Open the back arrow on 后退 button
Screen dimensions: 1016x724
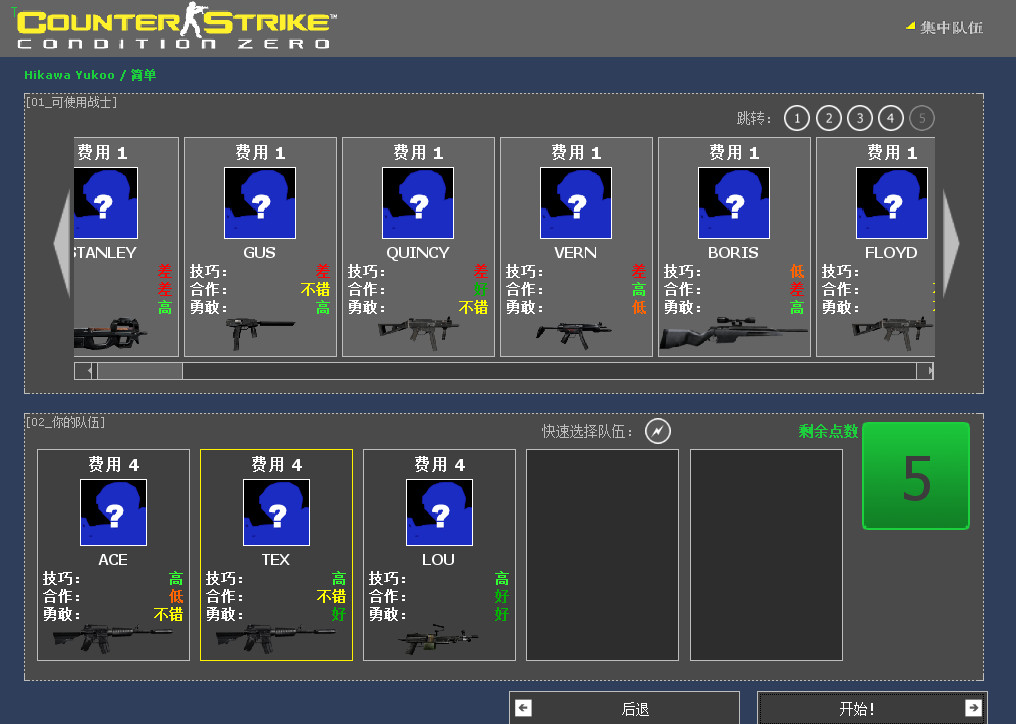(x=523, y=707)
